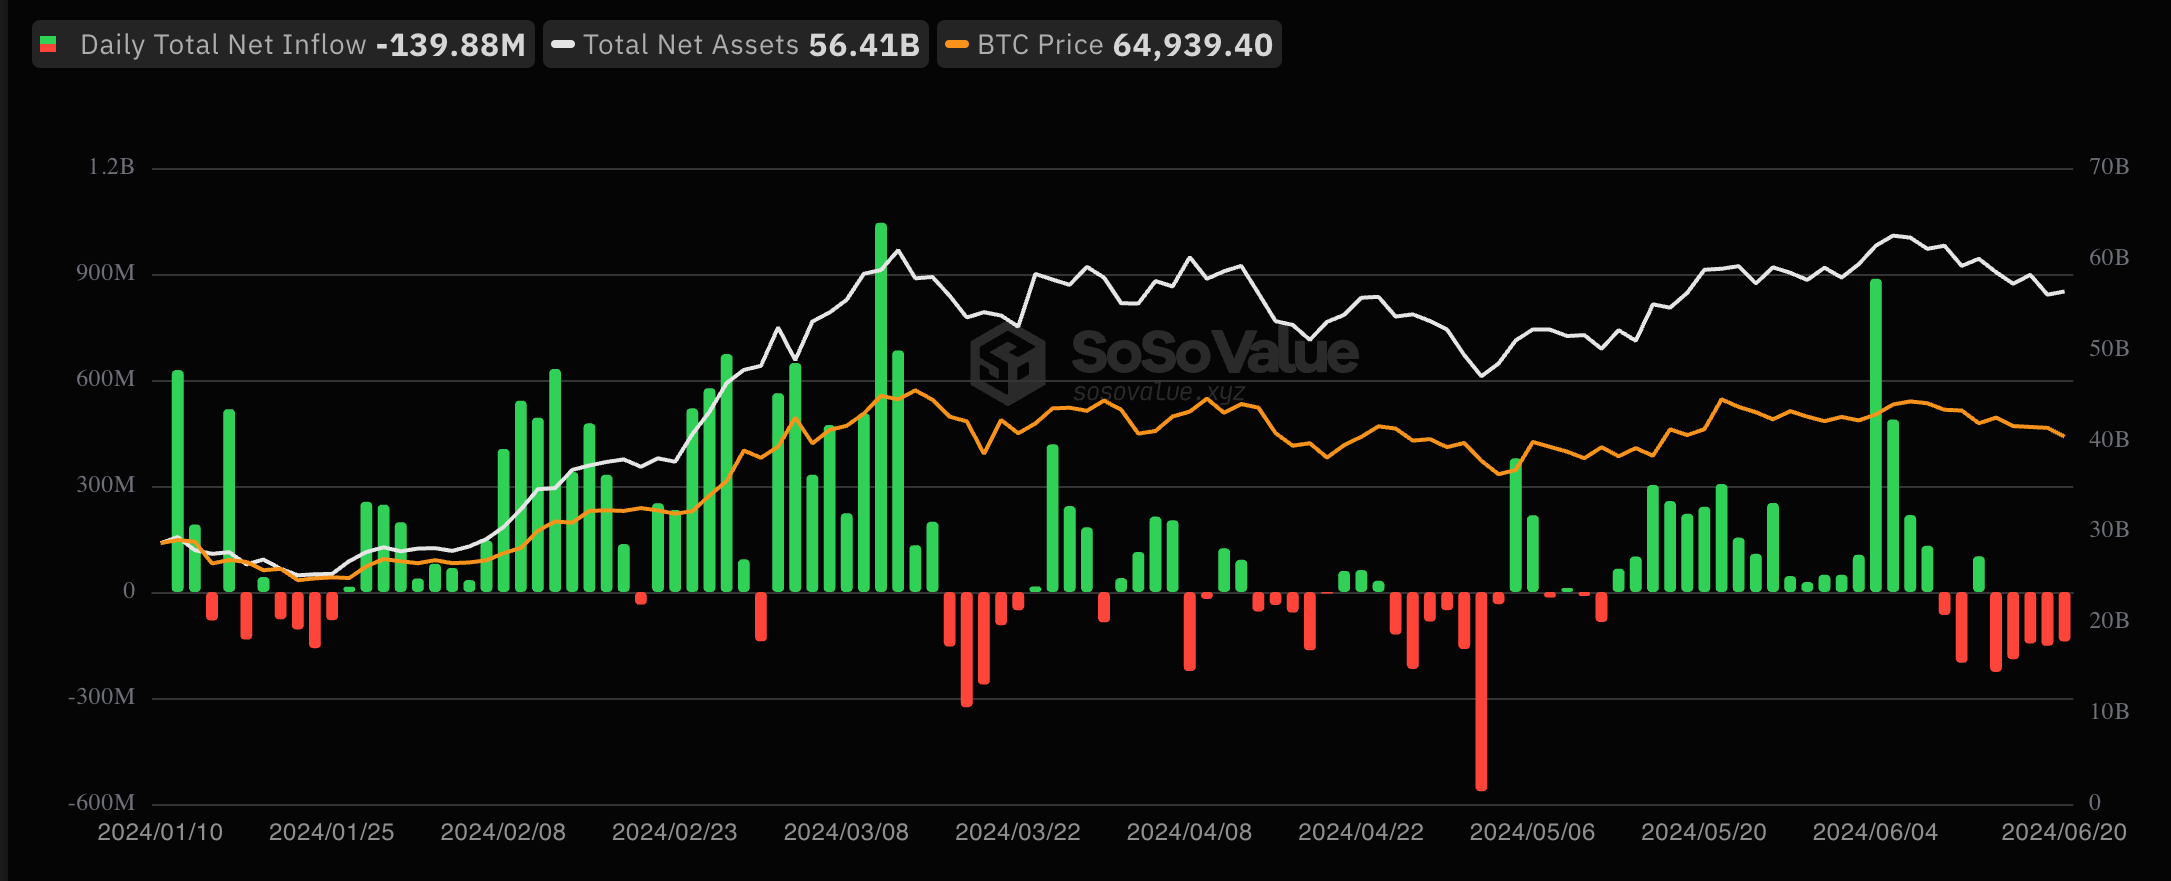Select the largest red outflow bar
The height and width of the screenshot is (881, 2171).
[x=1481, y=690]
